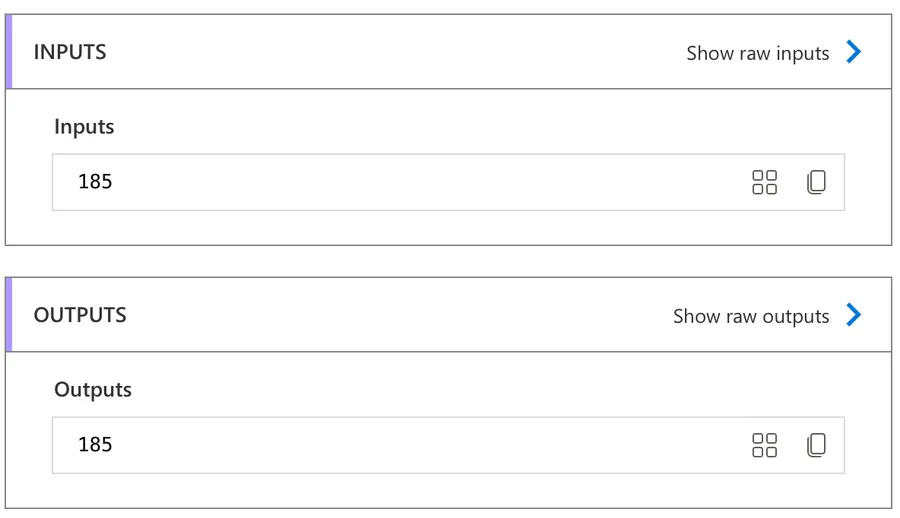This screenshot has height=518, width=900.
Task: Focus the Outputs value box
Action: coord(400,445)
